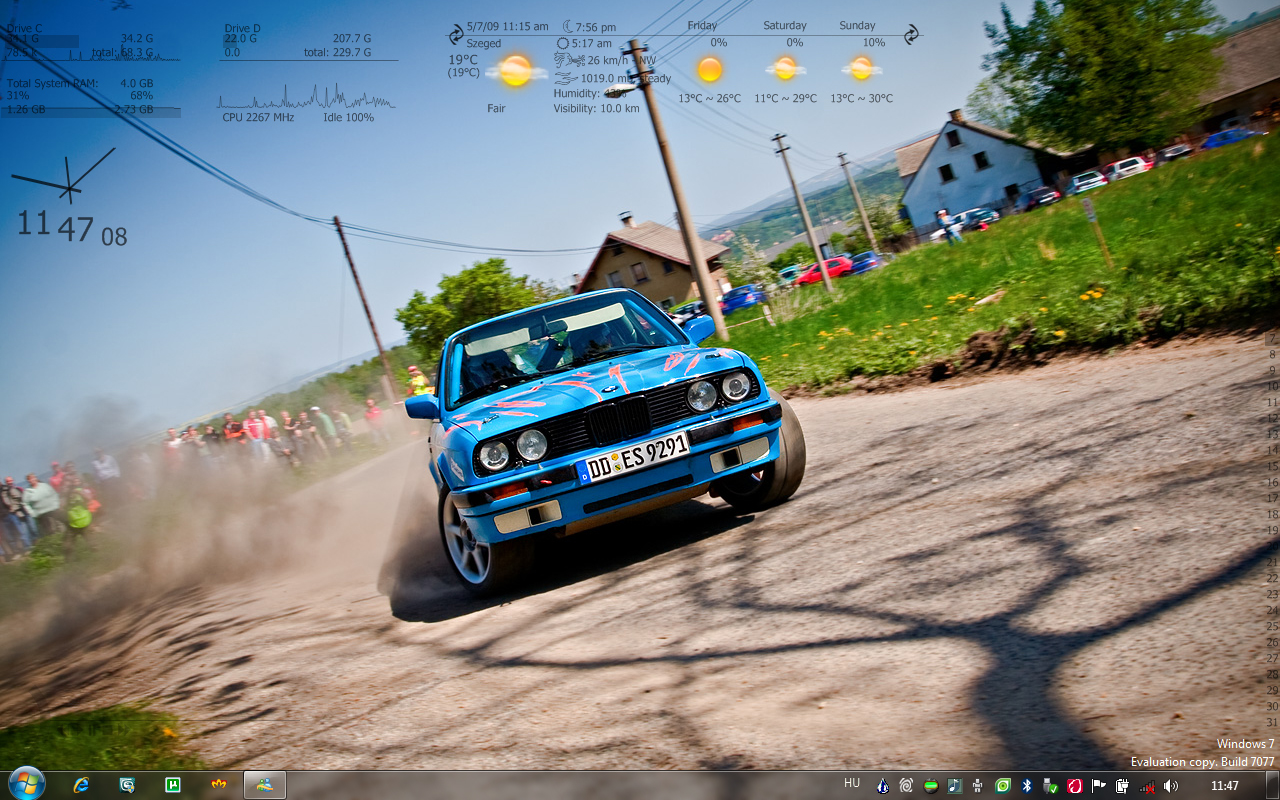This screenshot has height=800, width=1280.
Task: Click the 'CPU 2267 MHz' text
Action: (258, 117)
